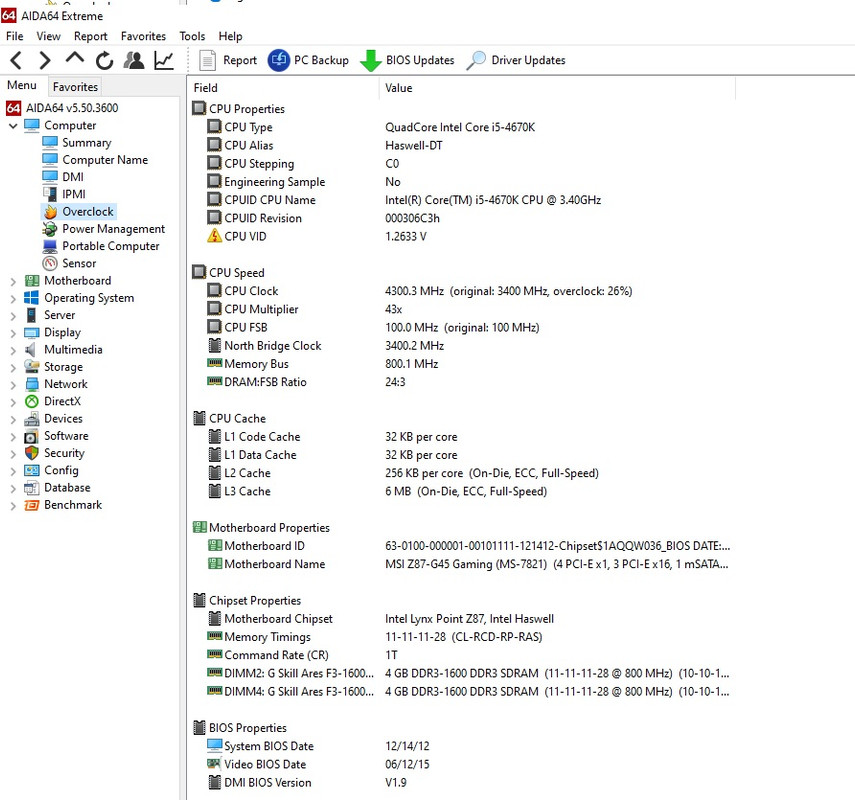Open the Report menu
The height and width of the screenshot is (800, 855).
91,37
